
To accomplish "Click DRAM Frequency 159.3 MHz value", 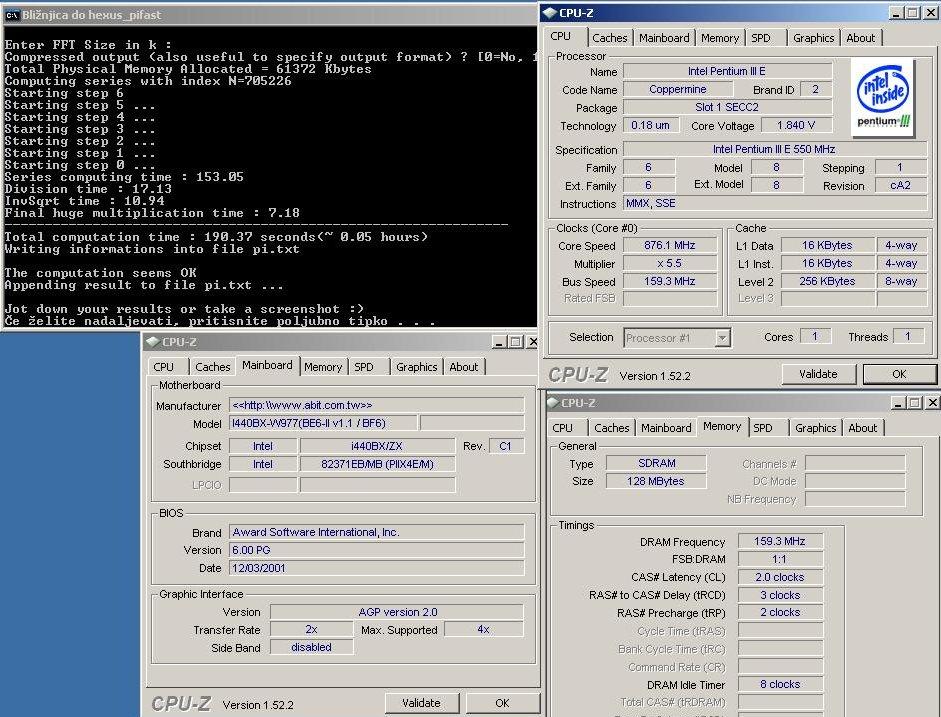I will point(780,541).
